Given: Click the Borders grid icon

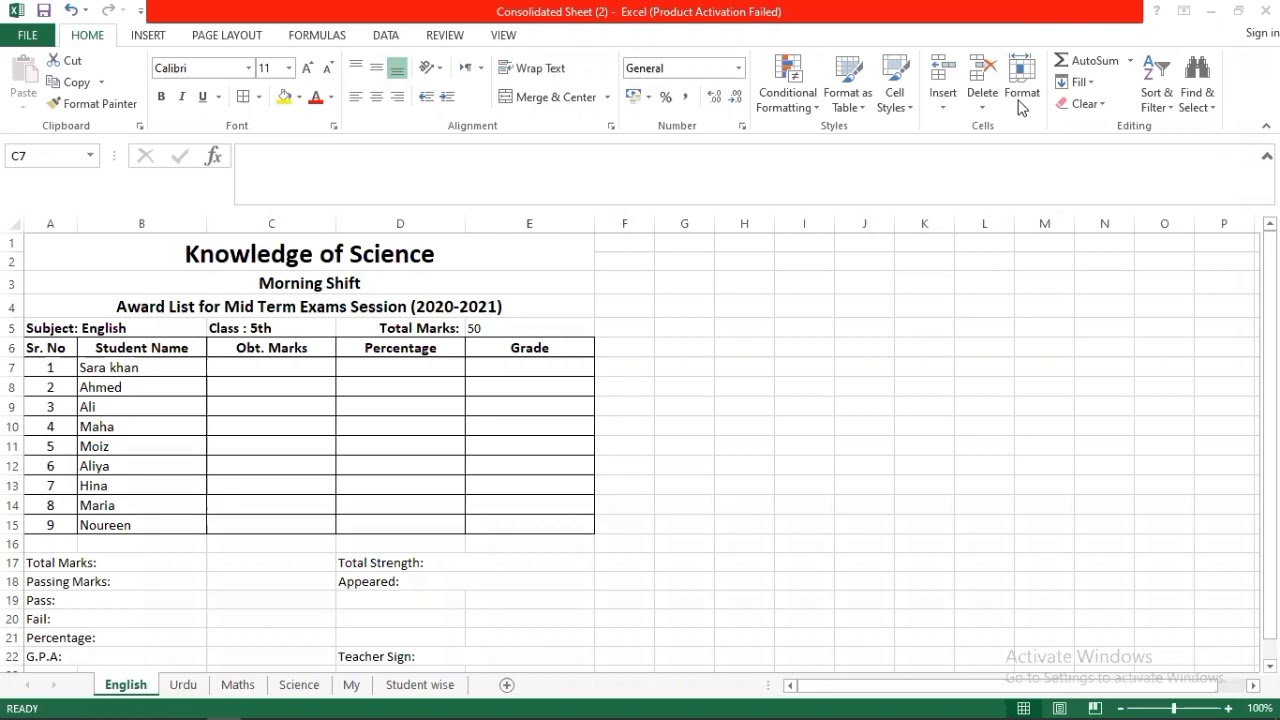Looking at the screenshot, I should [243, 97].
